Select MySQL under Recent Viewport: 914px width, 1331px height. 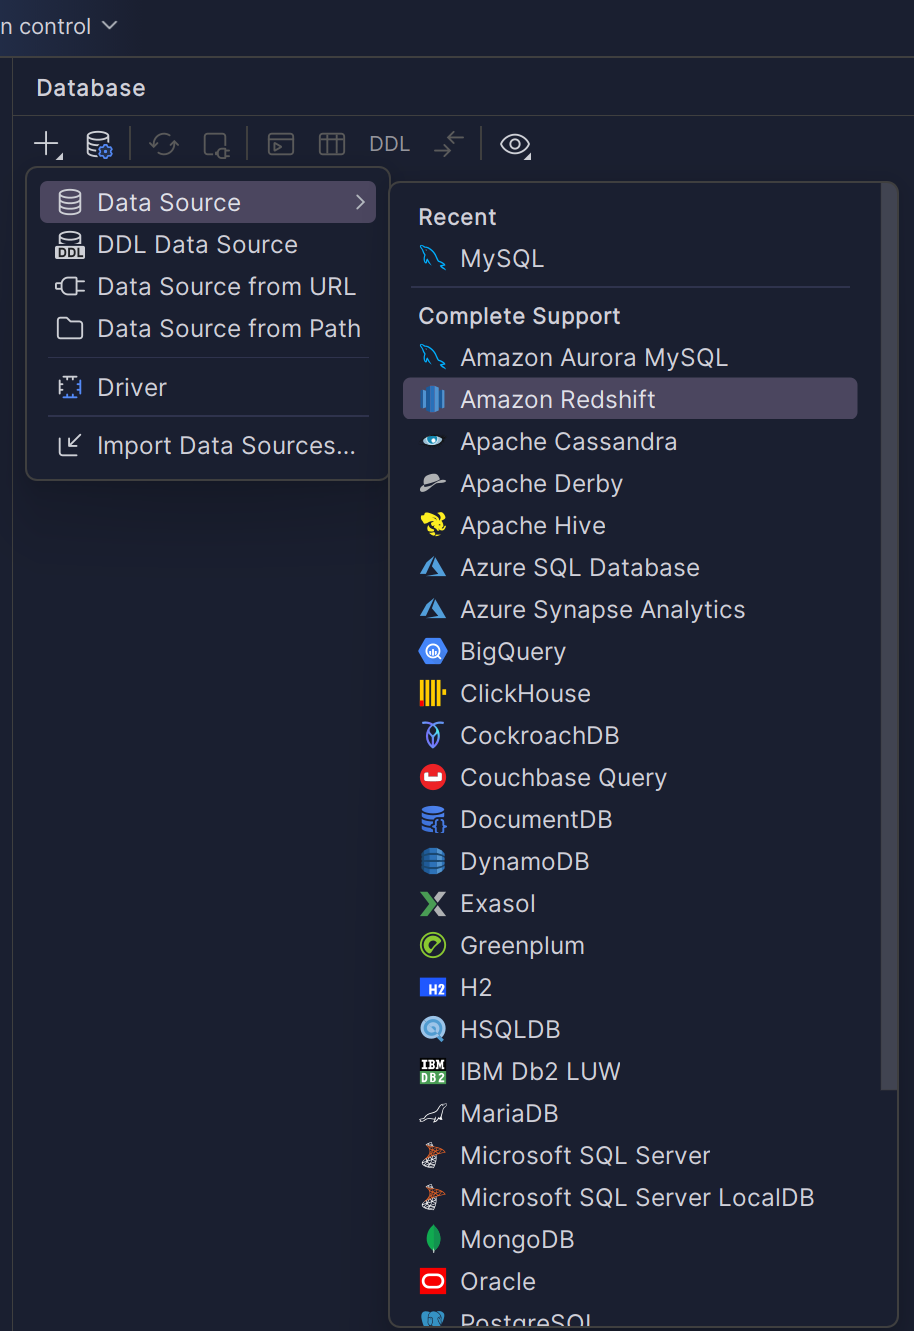pyautogui.click(x=630, y=258)
